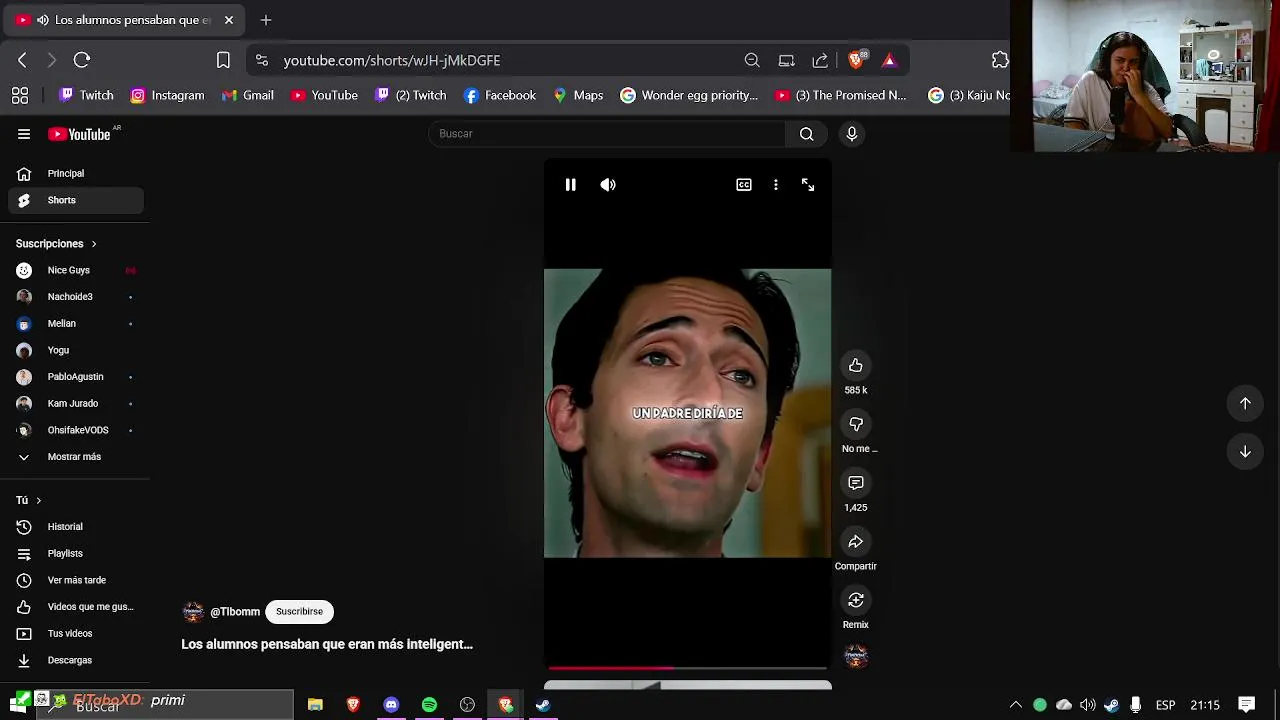This screenshot has width=1280, height=720.
Task: Open Facebook bookmark
Action: click(500, 95)
